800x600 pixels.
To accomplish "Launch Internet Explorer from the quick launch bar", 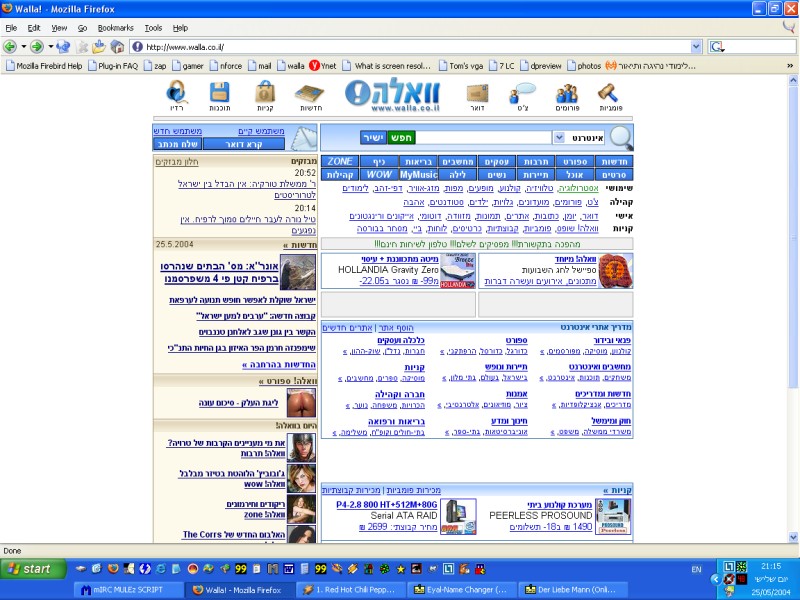I will coord(161,568).
